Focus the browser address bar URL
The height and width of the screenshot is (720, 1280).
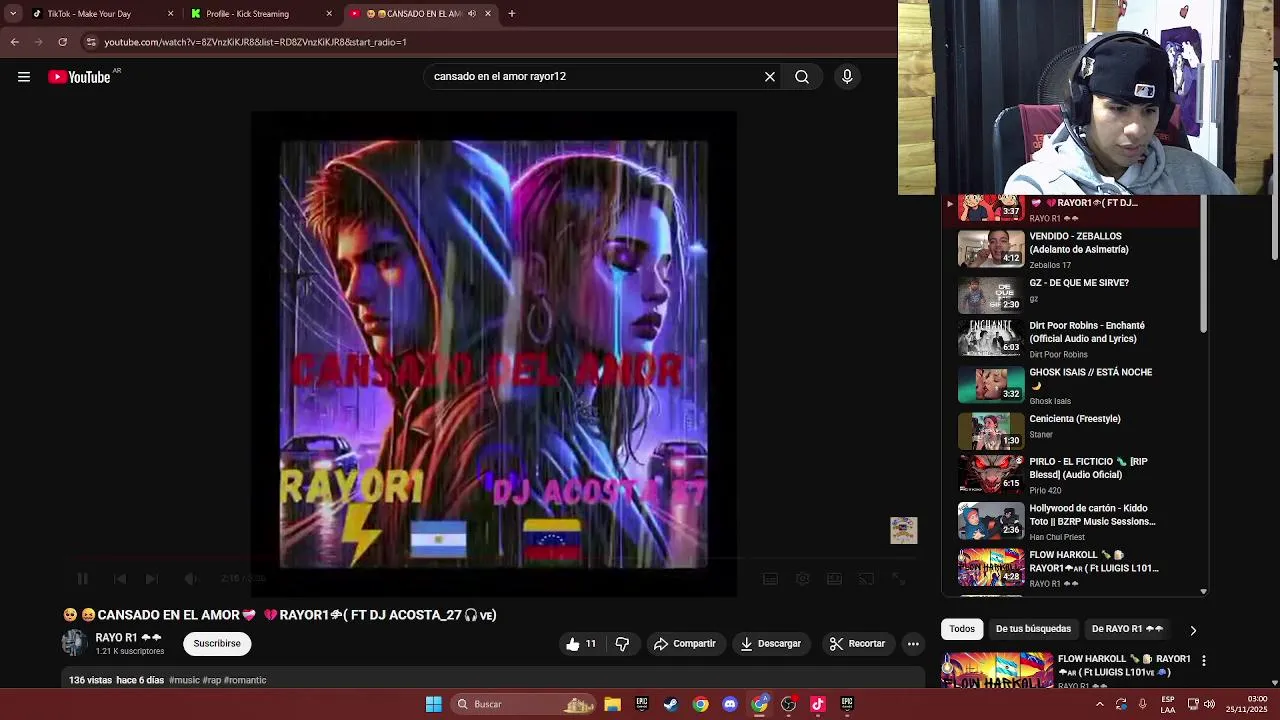(x=255, y=42)
